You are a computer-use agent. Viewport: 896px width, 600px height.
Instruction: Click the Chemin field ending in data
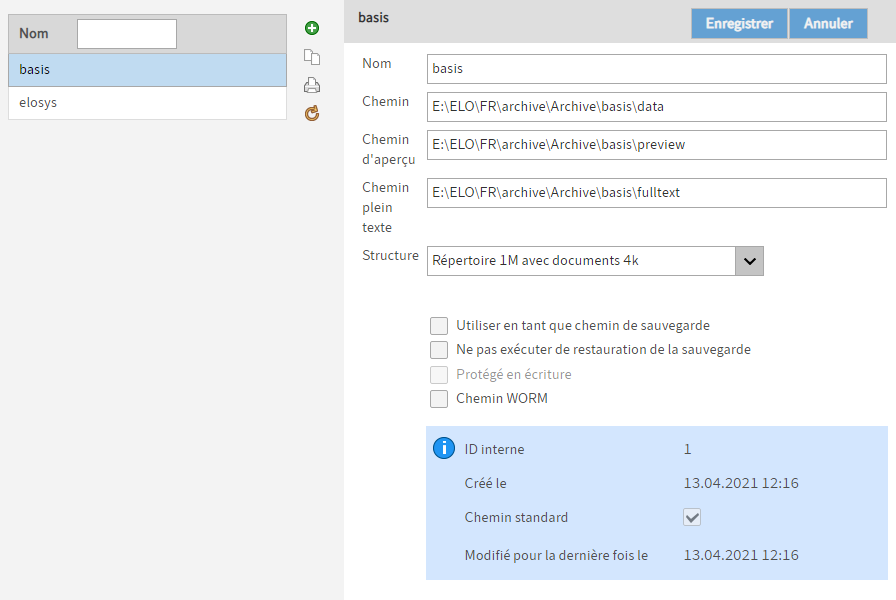pos(657,107)
